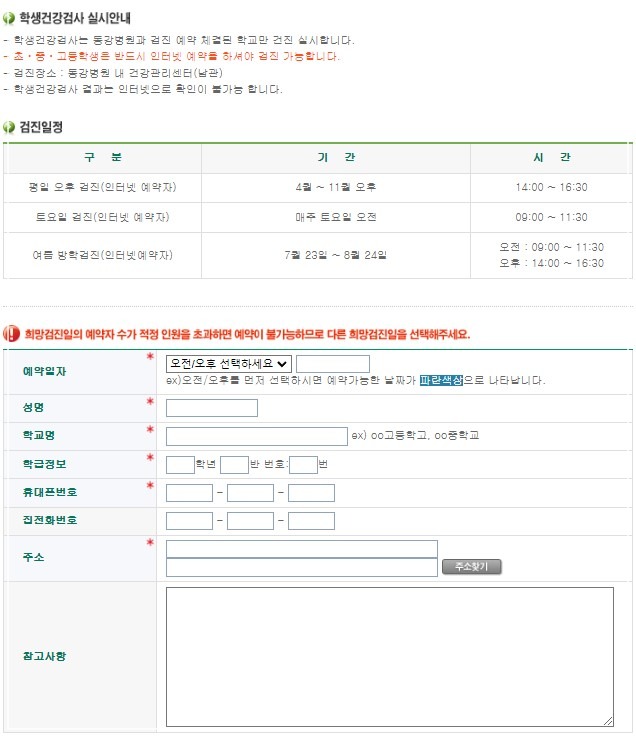Click the ex) oo고등학교, oo중학교 hint text

tap(416, 435)
